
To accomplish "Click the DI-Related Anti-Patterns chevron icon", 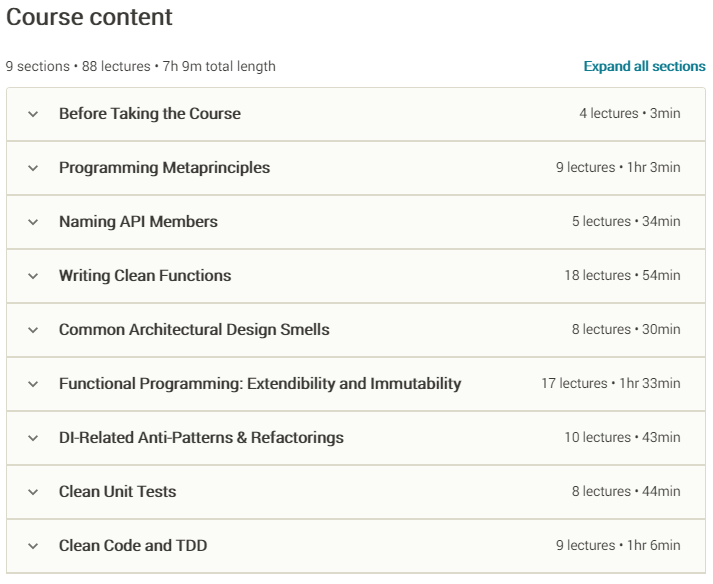I will 33,438.
